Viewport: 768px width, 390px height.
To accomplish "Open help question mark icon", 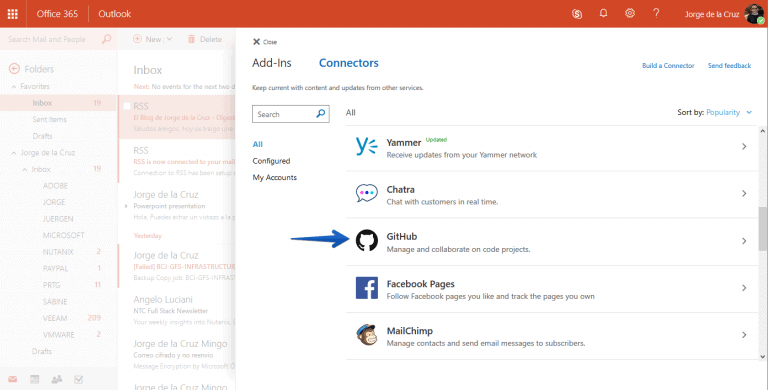I will pyautogui.click(x=656, y=13).
